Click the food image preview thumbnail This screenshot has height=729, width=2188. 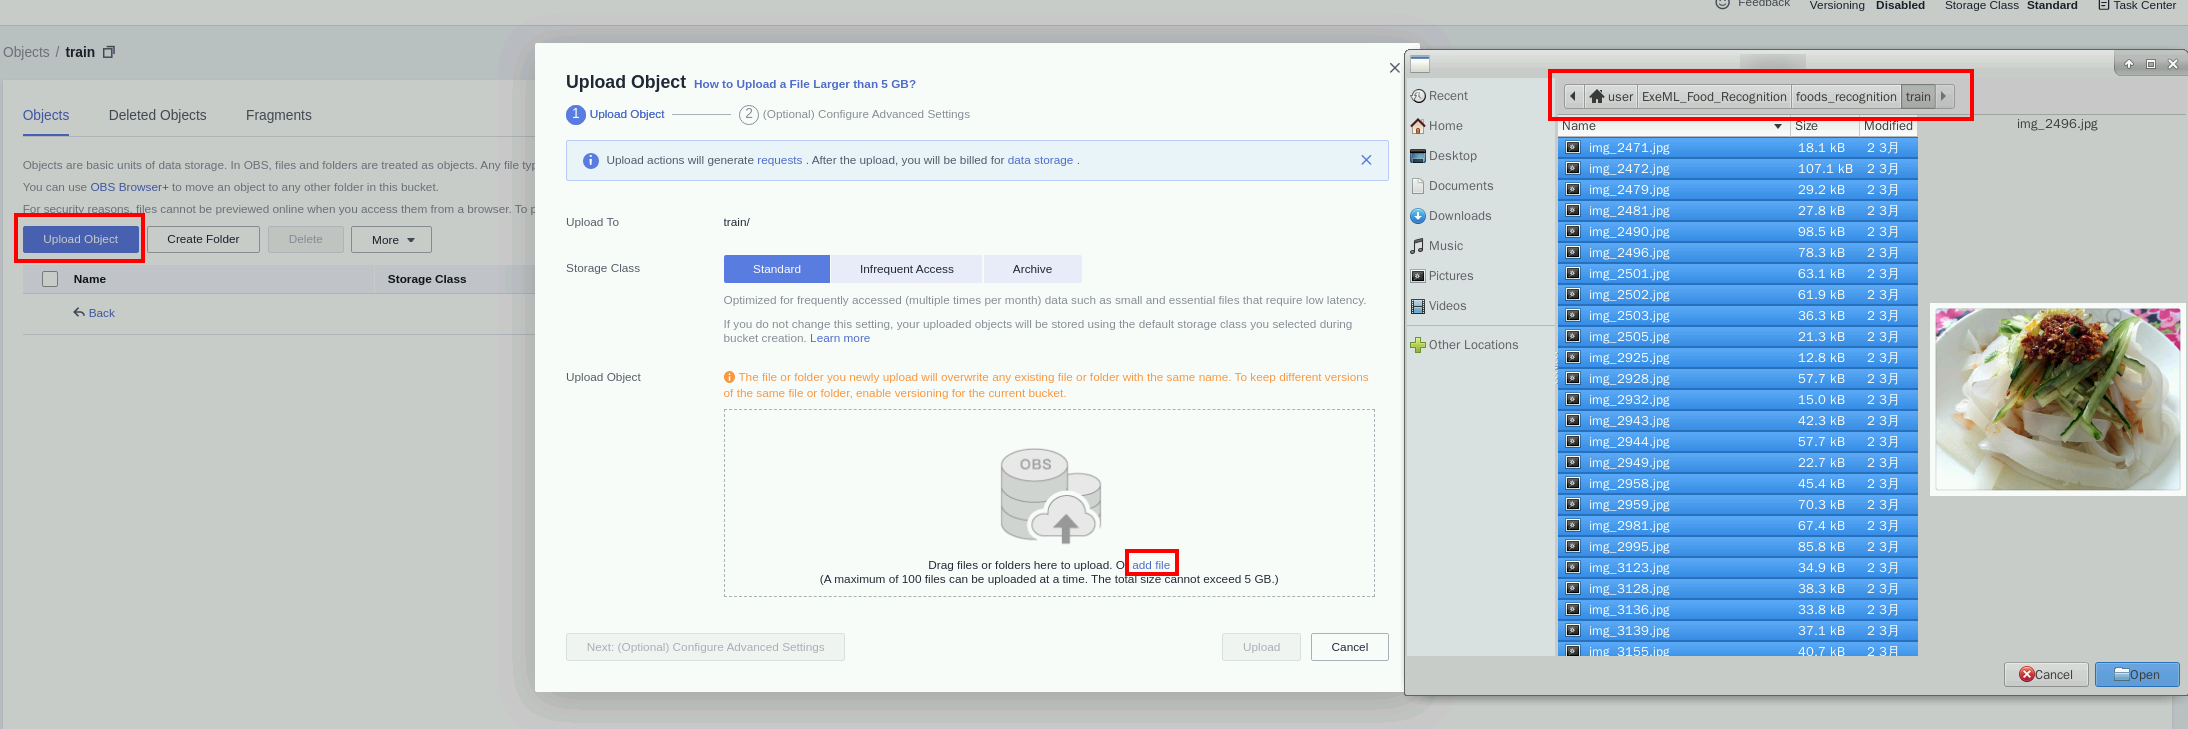coord(2057,399)
